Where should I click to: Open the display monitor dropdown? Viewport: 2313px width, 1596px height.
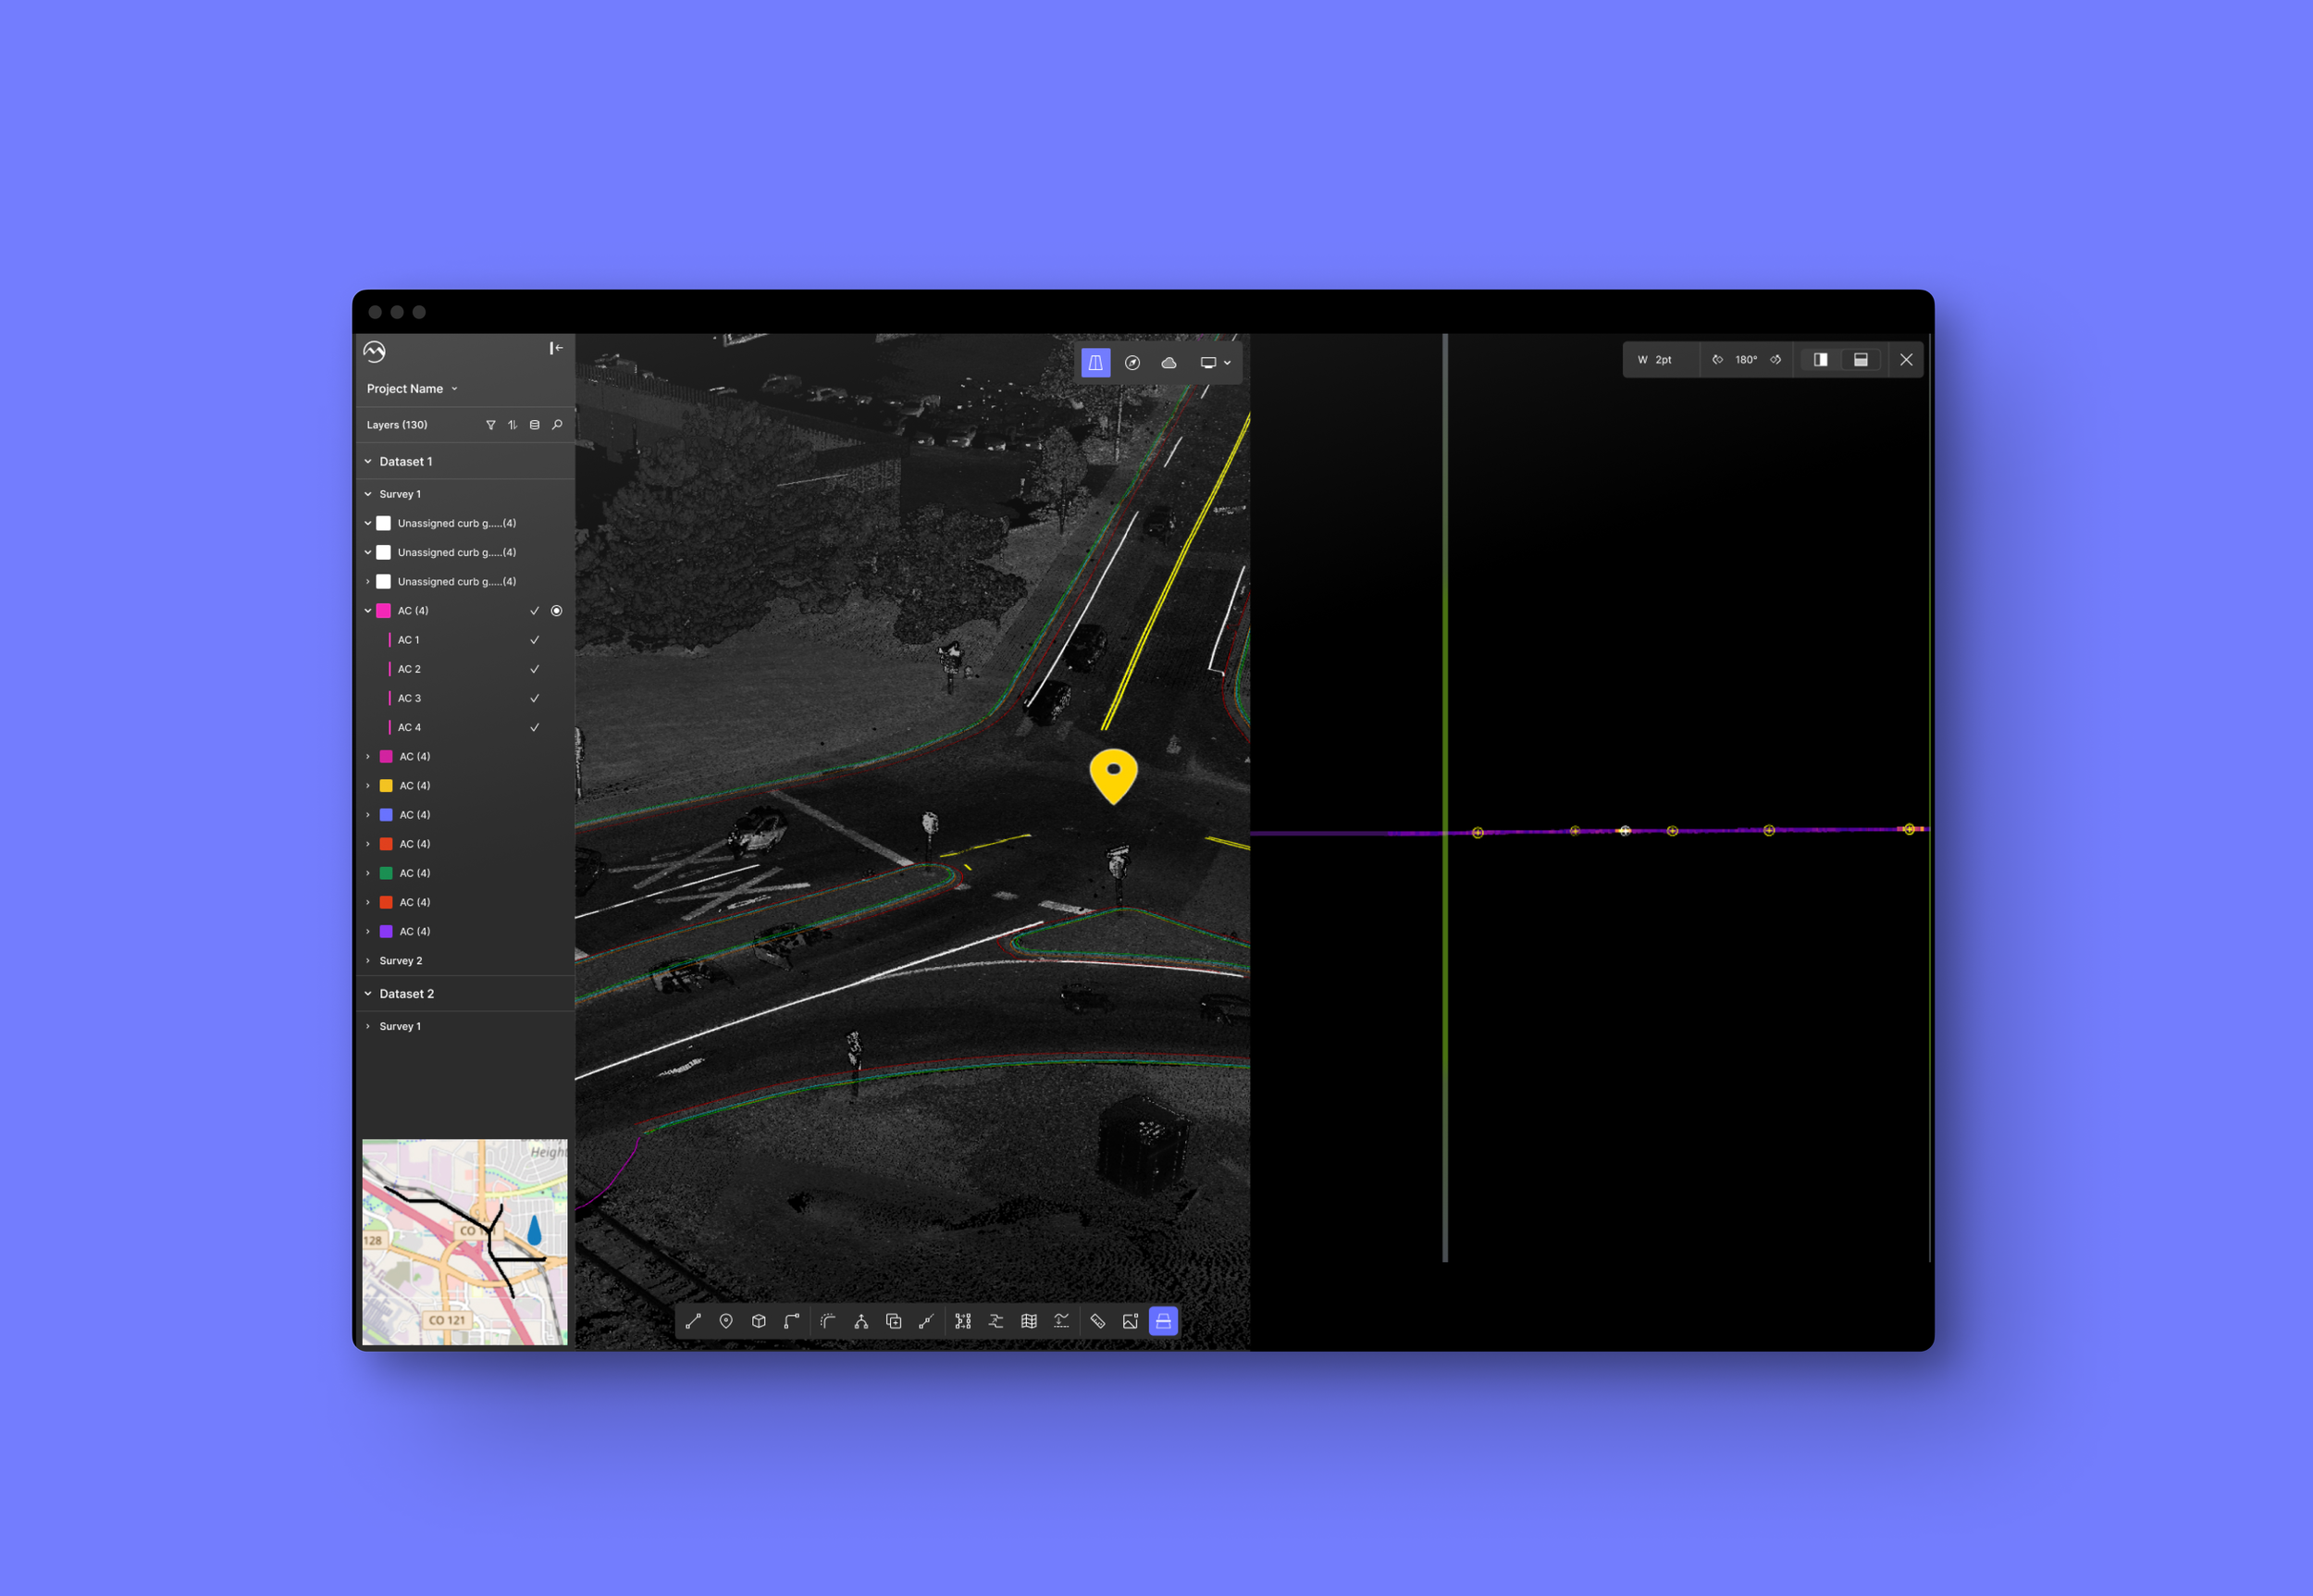click(1215, 363)
